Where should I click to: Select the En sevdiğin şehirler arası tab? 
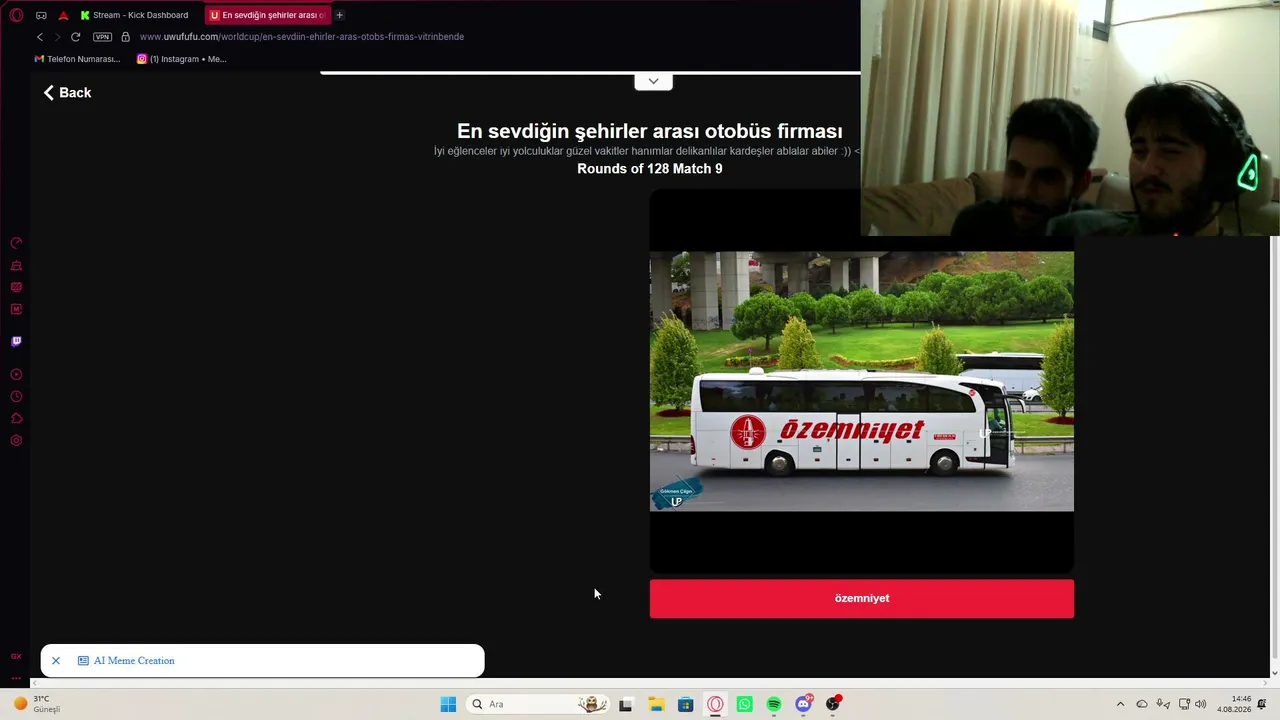click(x=268, y=15)
